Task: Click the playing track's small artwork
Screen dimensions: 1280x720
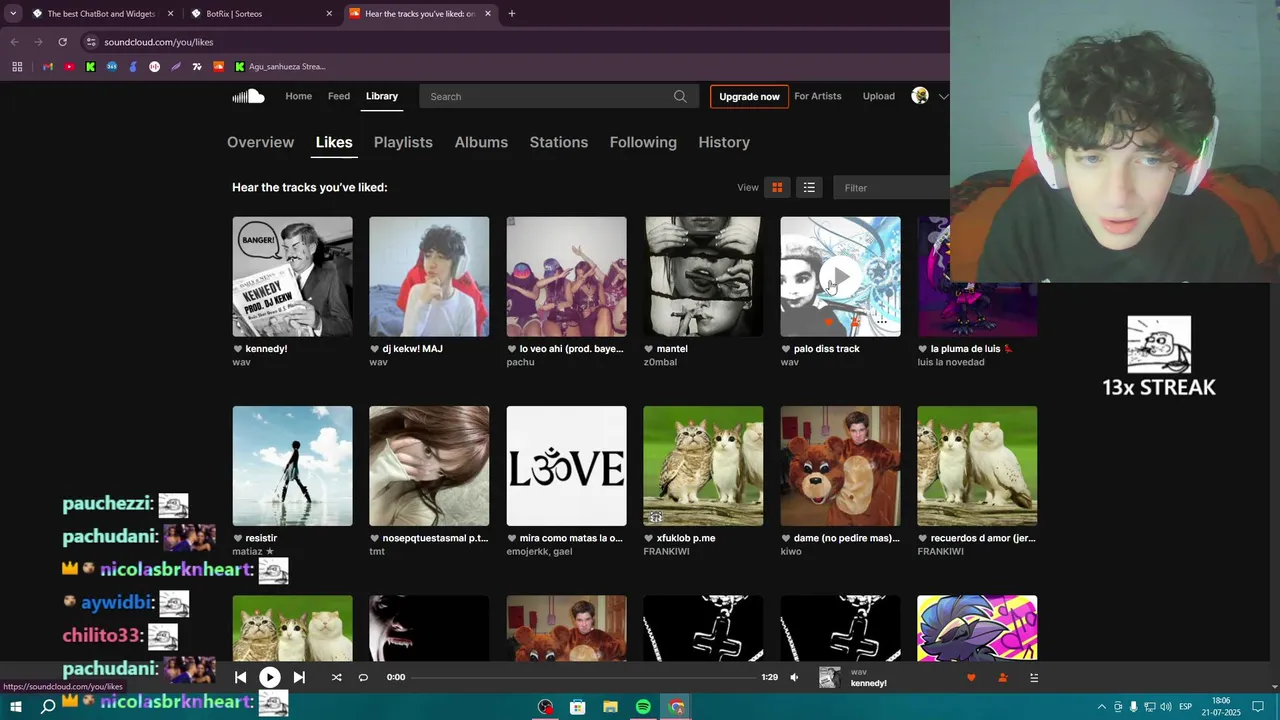Action: 829,678
